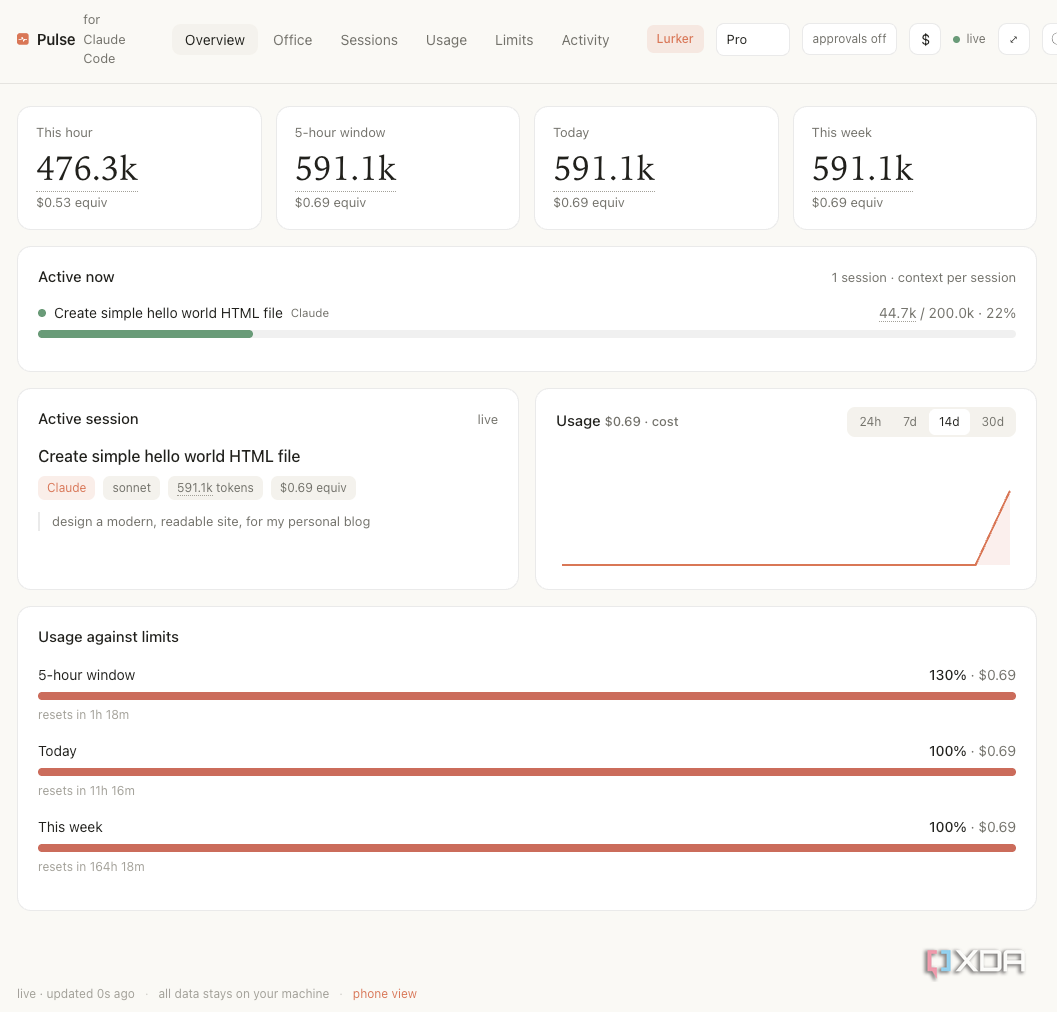This screenshot has height=1012, width=1057.
Task: Open the Sessions tab
Action: point(369,40)
